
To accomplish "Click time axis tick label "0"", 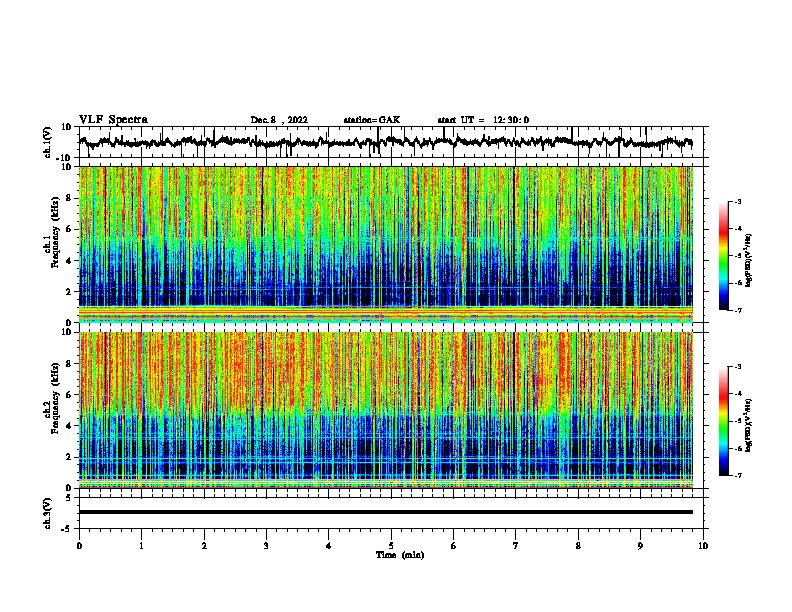I will [x=79, y=546].
